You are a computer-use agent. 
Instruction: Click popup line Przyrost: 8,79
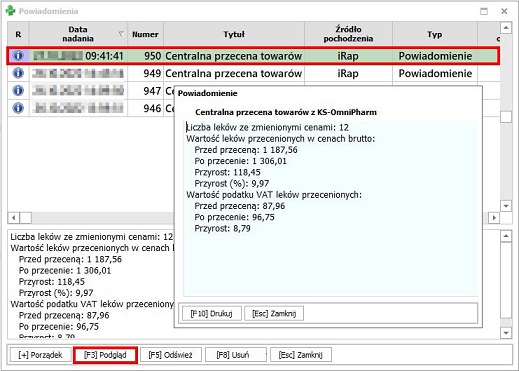[x=222, y=228]
